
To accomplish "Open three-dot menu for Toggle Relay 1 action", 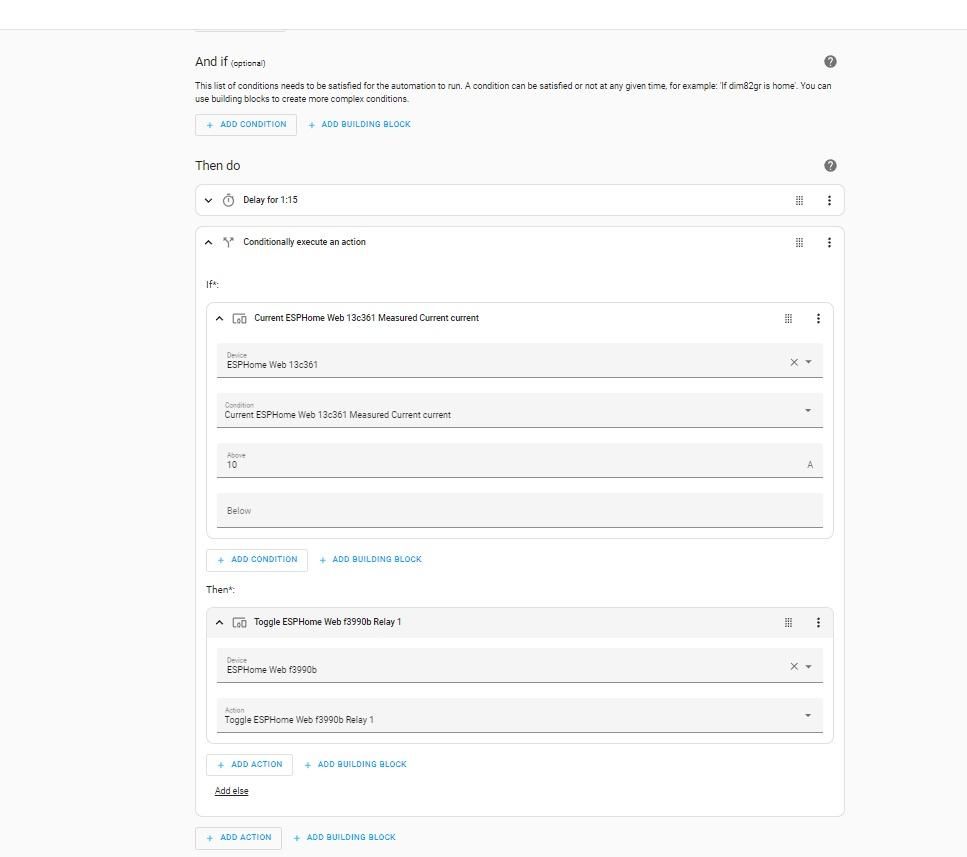I will [818, 622].
